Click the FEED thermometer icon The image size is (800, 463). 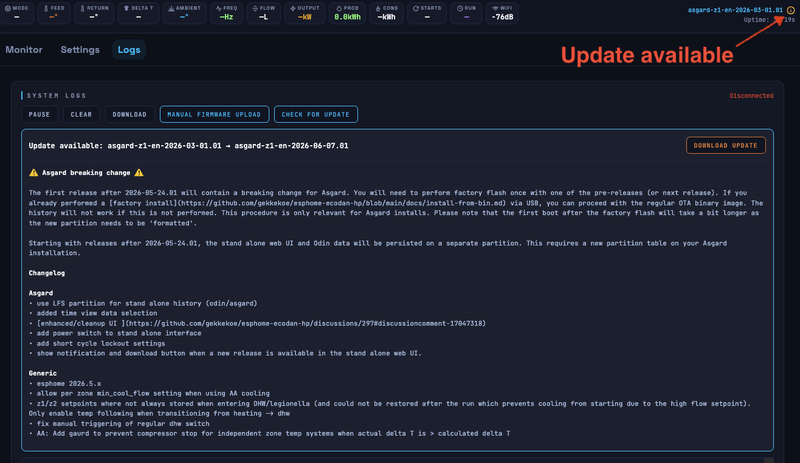tap(46, 8)
